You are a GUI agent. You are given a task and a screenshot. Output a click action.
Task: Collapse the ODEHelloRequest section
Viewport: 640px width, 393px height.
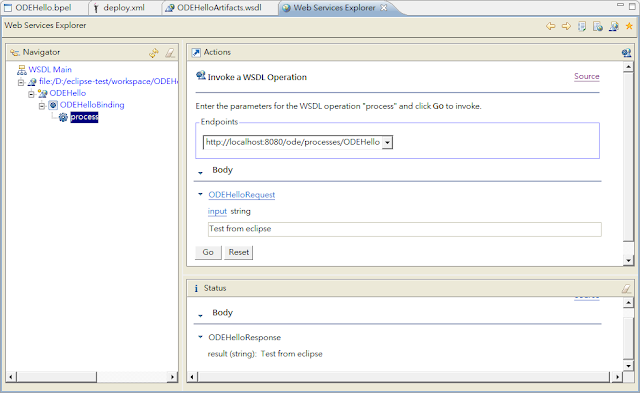(x=200, y=194)
